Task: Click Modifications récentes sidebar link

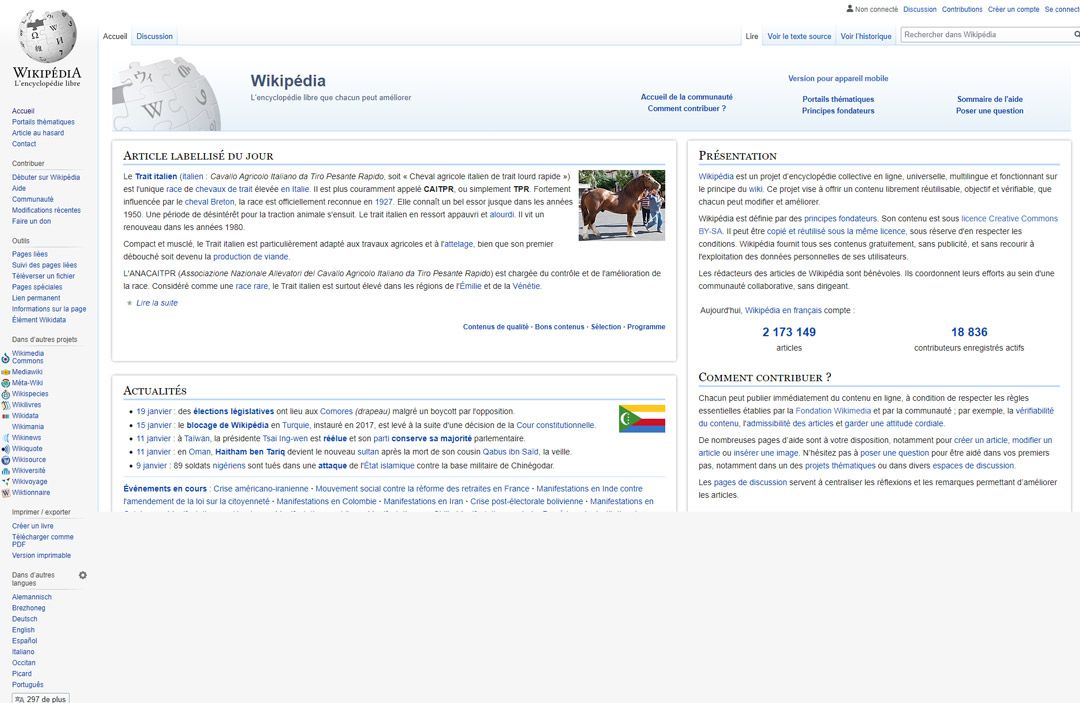Action: pyautogui.click(x=46, y=210)
